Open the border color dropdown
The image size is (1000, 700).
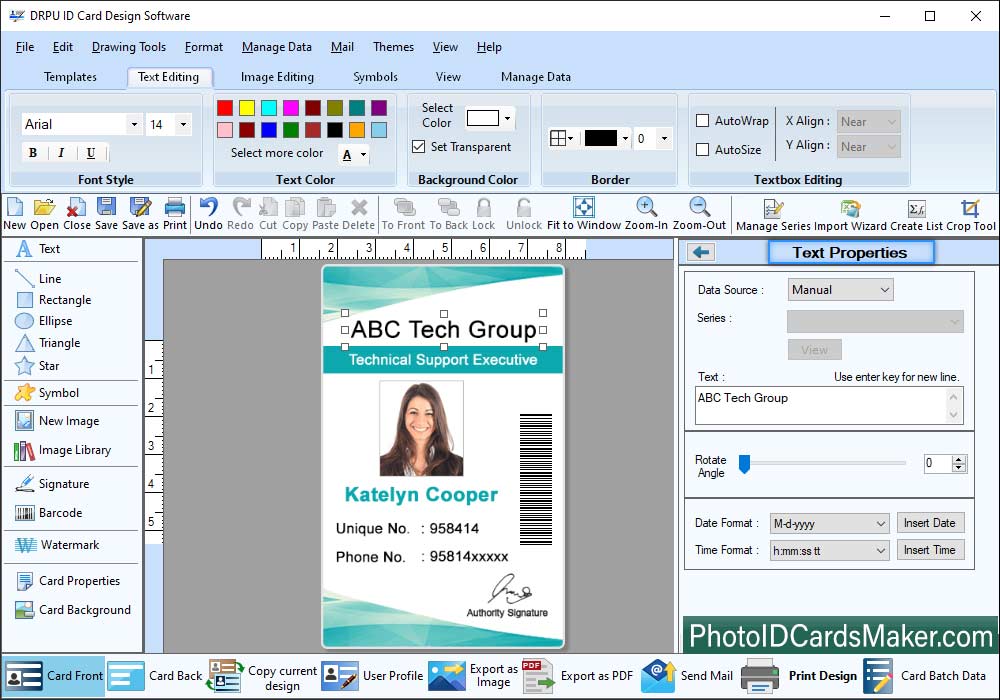click(626, 138)
